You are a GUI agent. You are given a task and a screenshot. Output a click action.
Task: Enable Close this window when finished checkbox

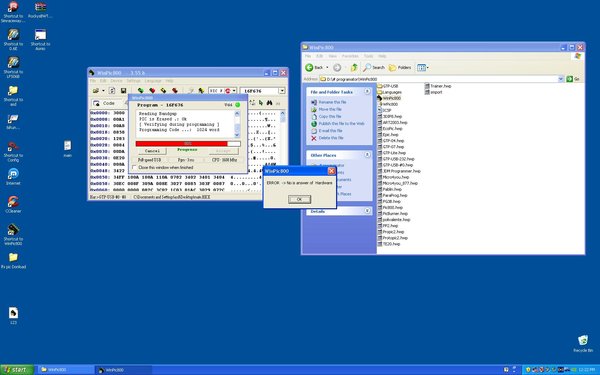tap(134, 167)
